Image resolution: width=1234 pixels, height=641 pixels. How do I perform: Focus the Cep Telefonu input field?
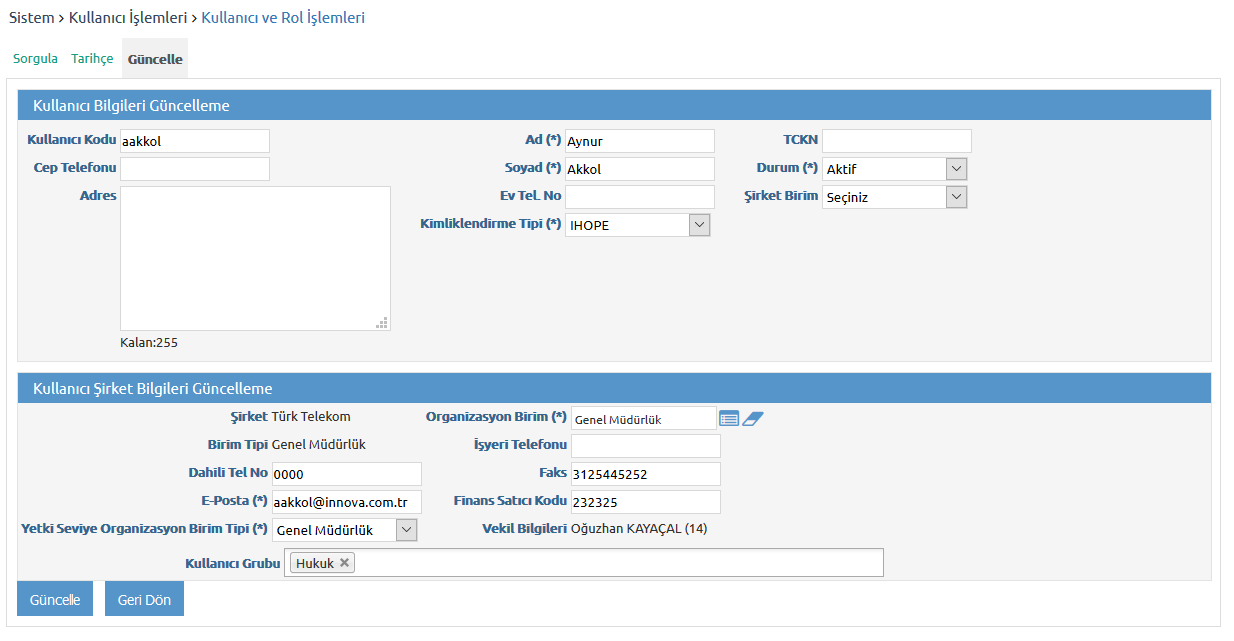pos(195,169)
